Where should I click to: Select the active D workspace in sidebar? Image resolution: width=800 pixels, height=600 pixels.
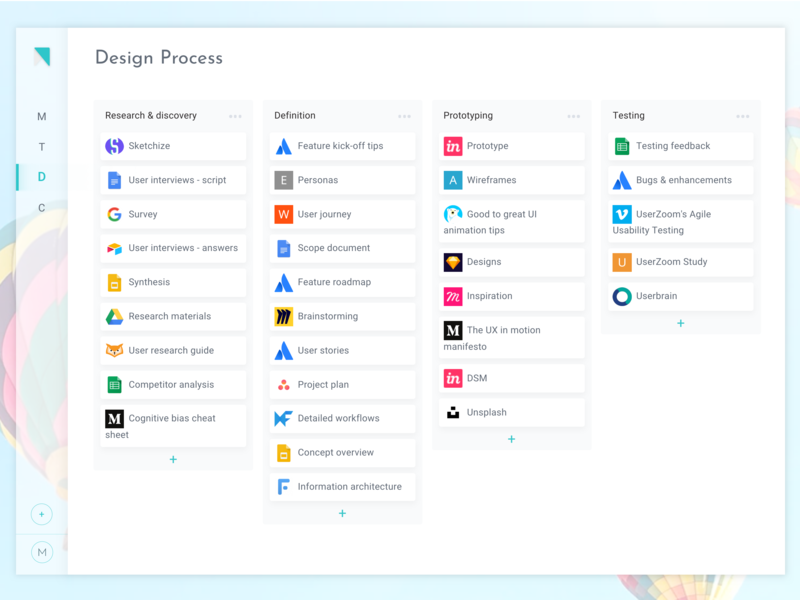42,177
